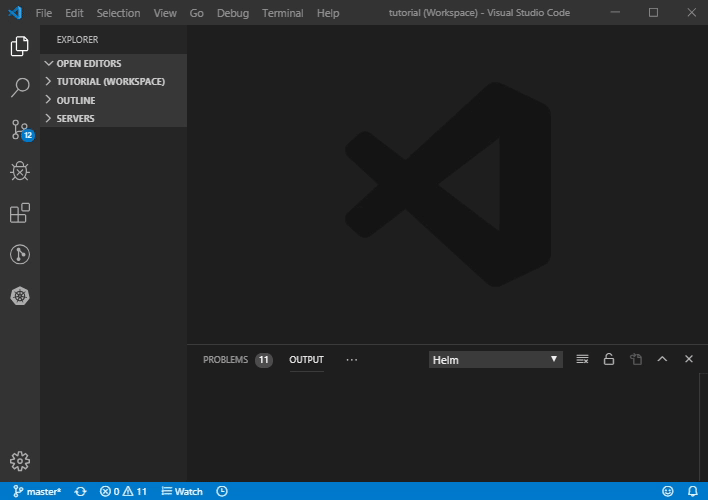Switch to the Problems tab
The height and width of the screenshot is (500, 708).
(238, 360)
